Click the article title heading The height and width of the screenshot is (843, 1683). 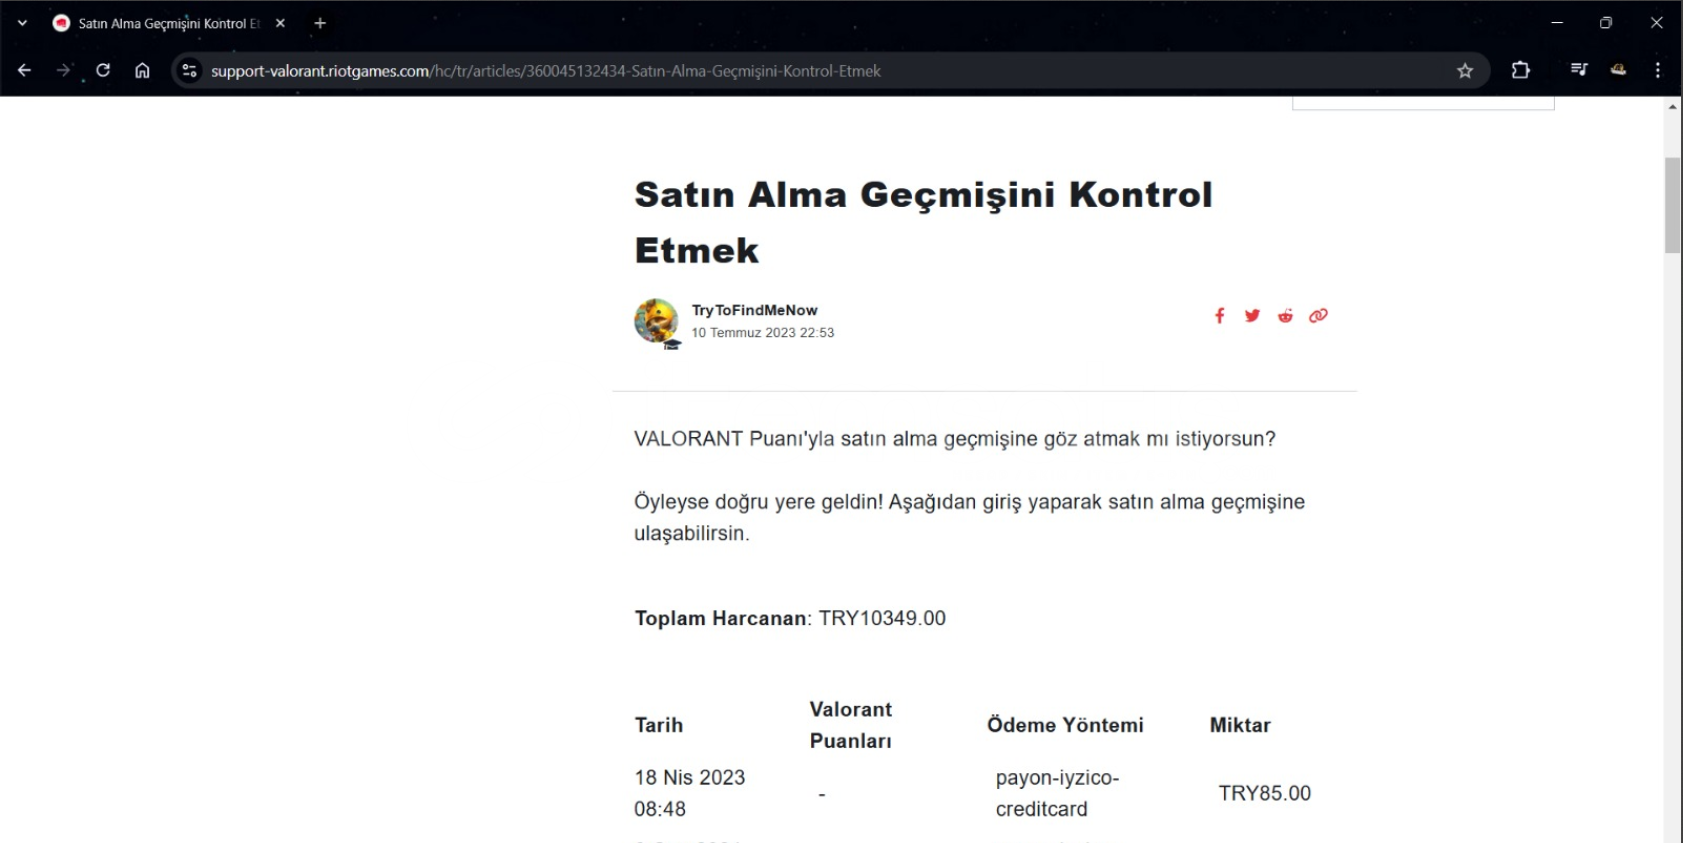(x=923, y=222)
